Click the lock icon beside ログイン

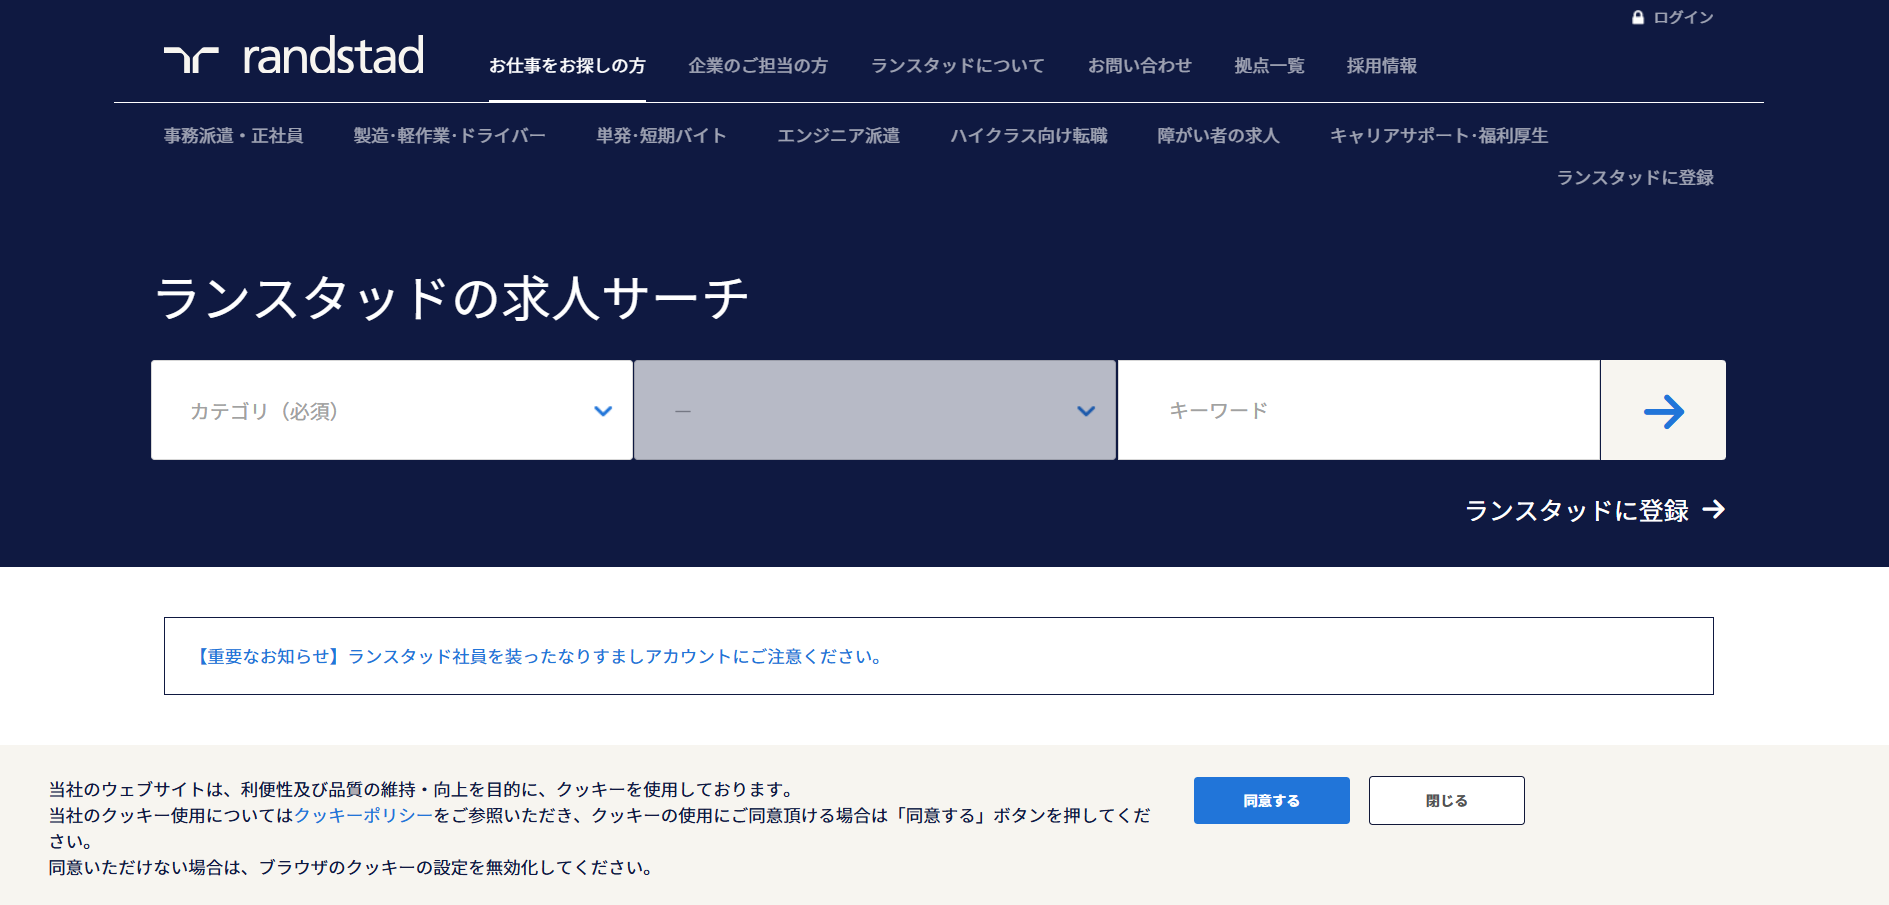(x=1638, y=18)
